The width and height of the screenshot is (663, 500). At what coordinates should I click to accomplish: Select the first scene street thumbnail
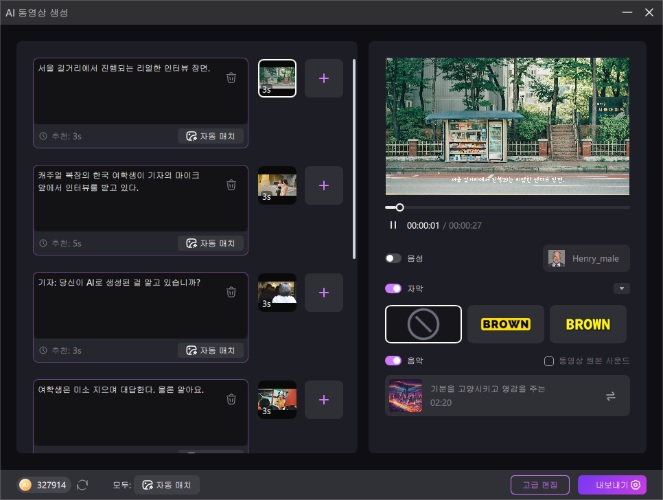pyautogui.click(x=277, y=78)
